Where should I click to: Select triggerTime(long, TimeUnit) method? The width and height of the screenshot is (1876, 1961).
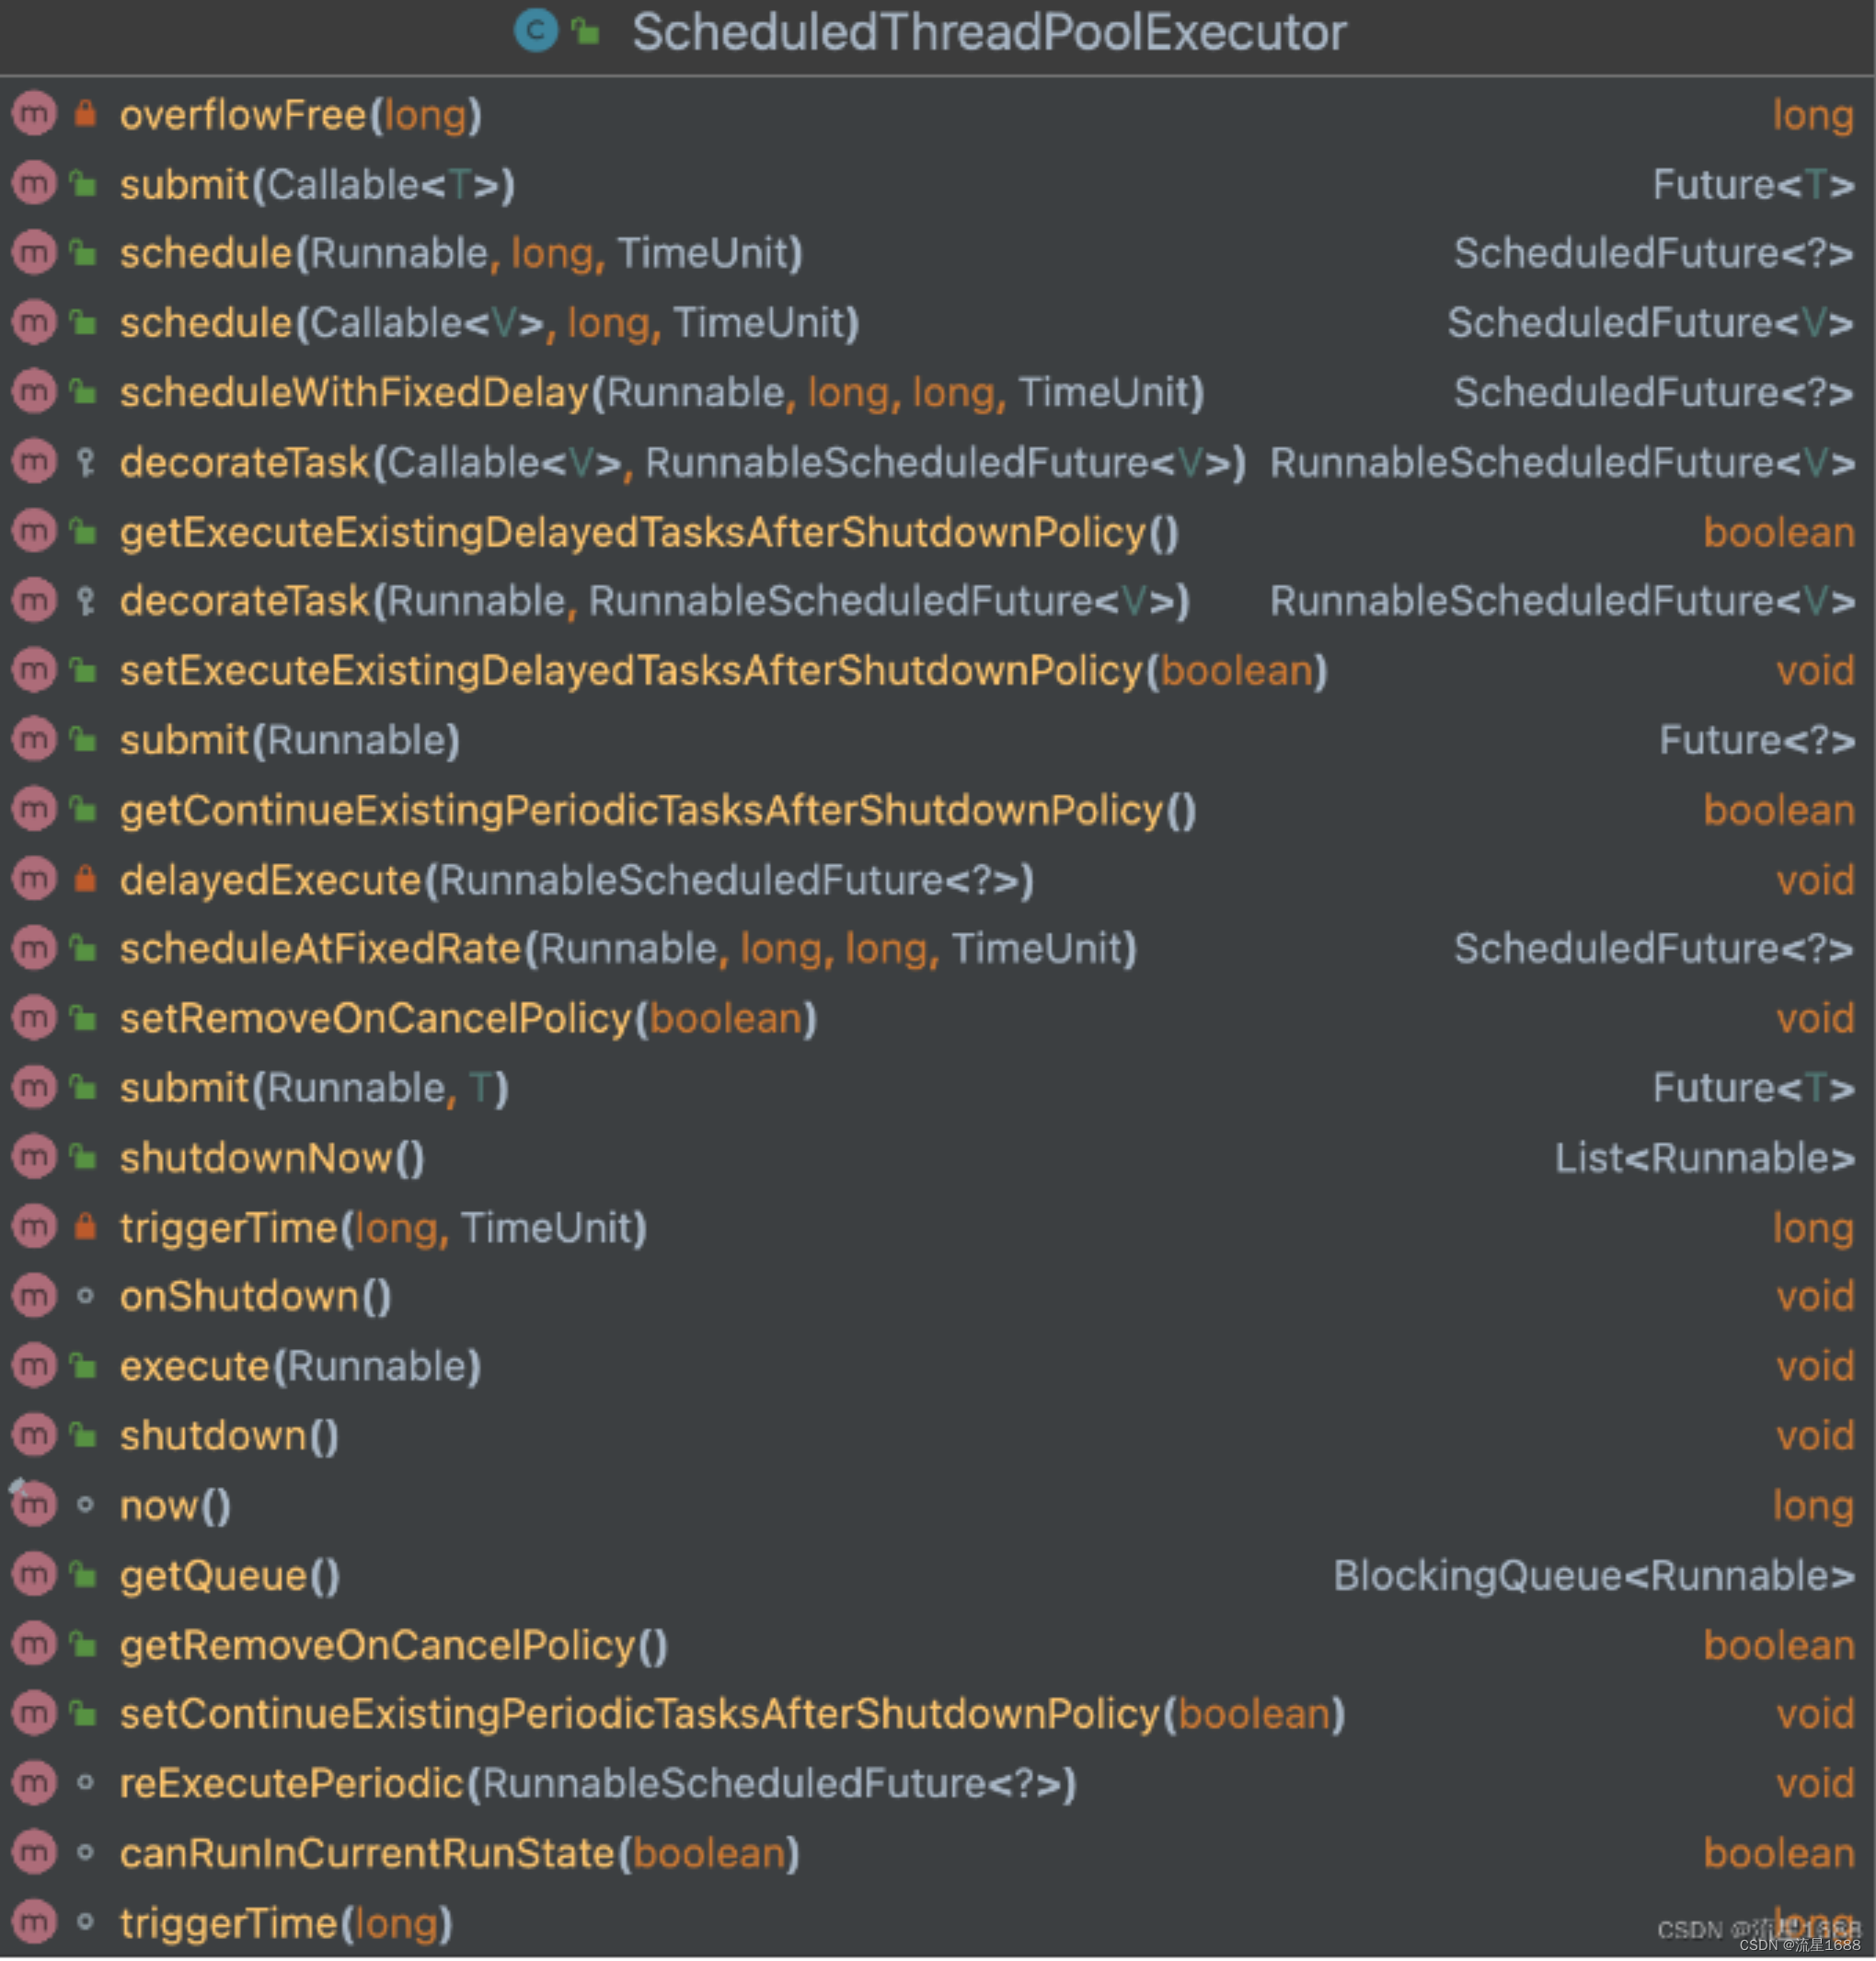(x=383, y=1228)
